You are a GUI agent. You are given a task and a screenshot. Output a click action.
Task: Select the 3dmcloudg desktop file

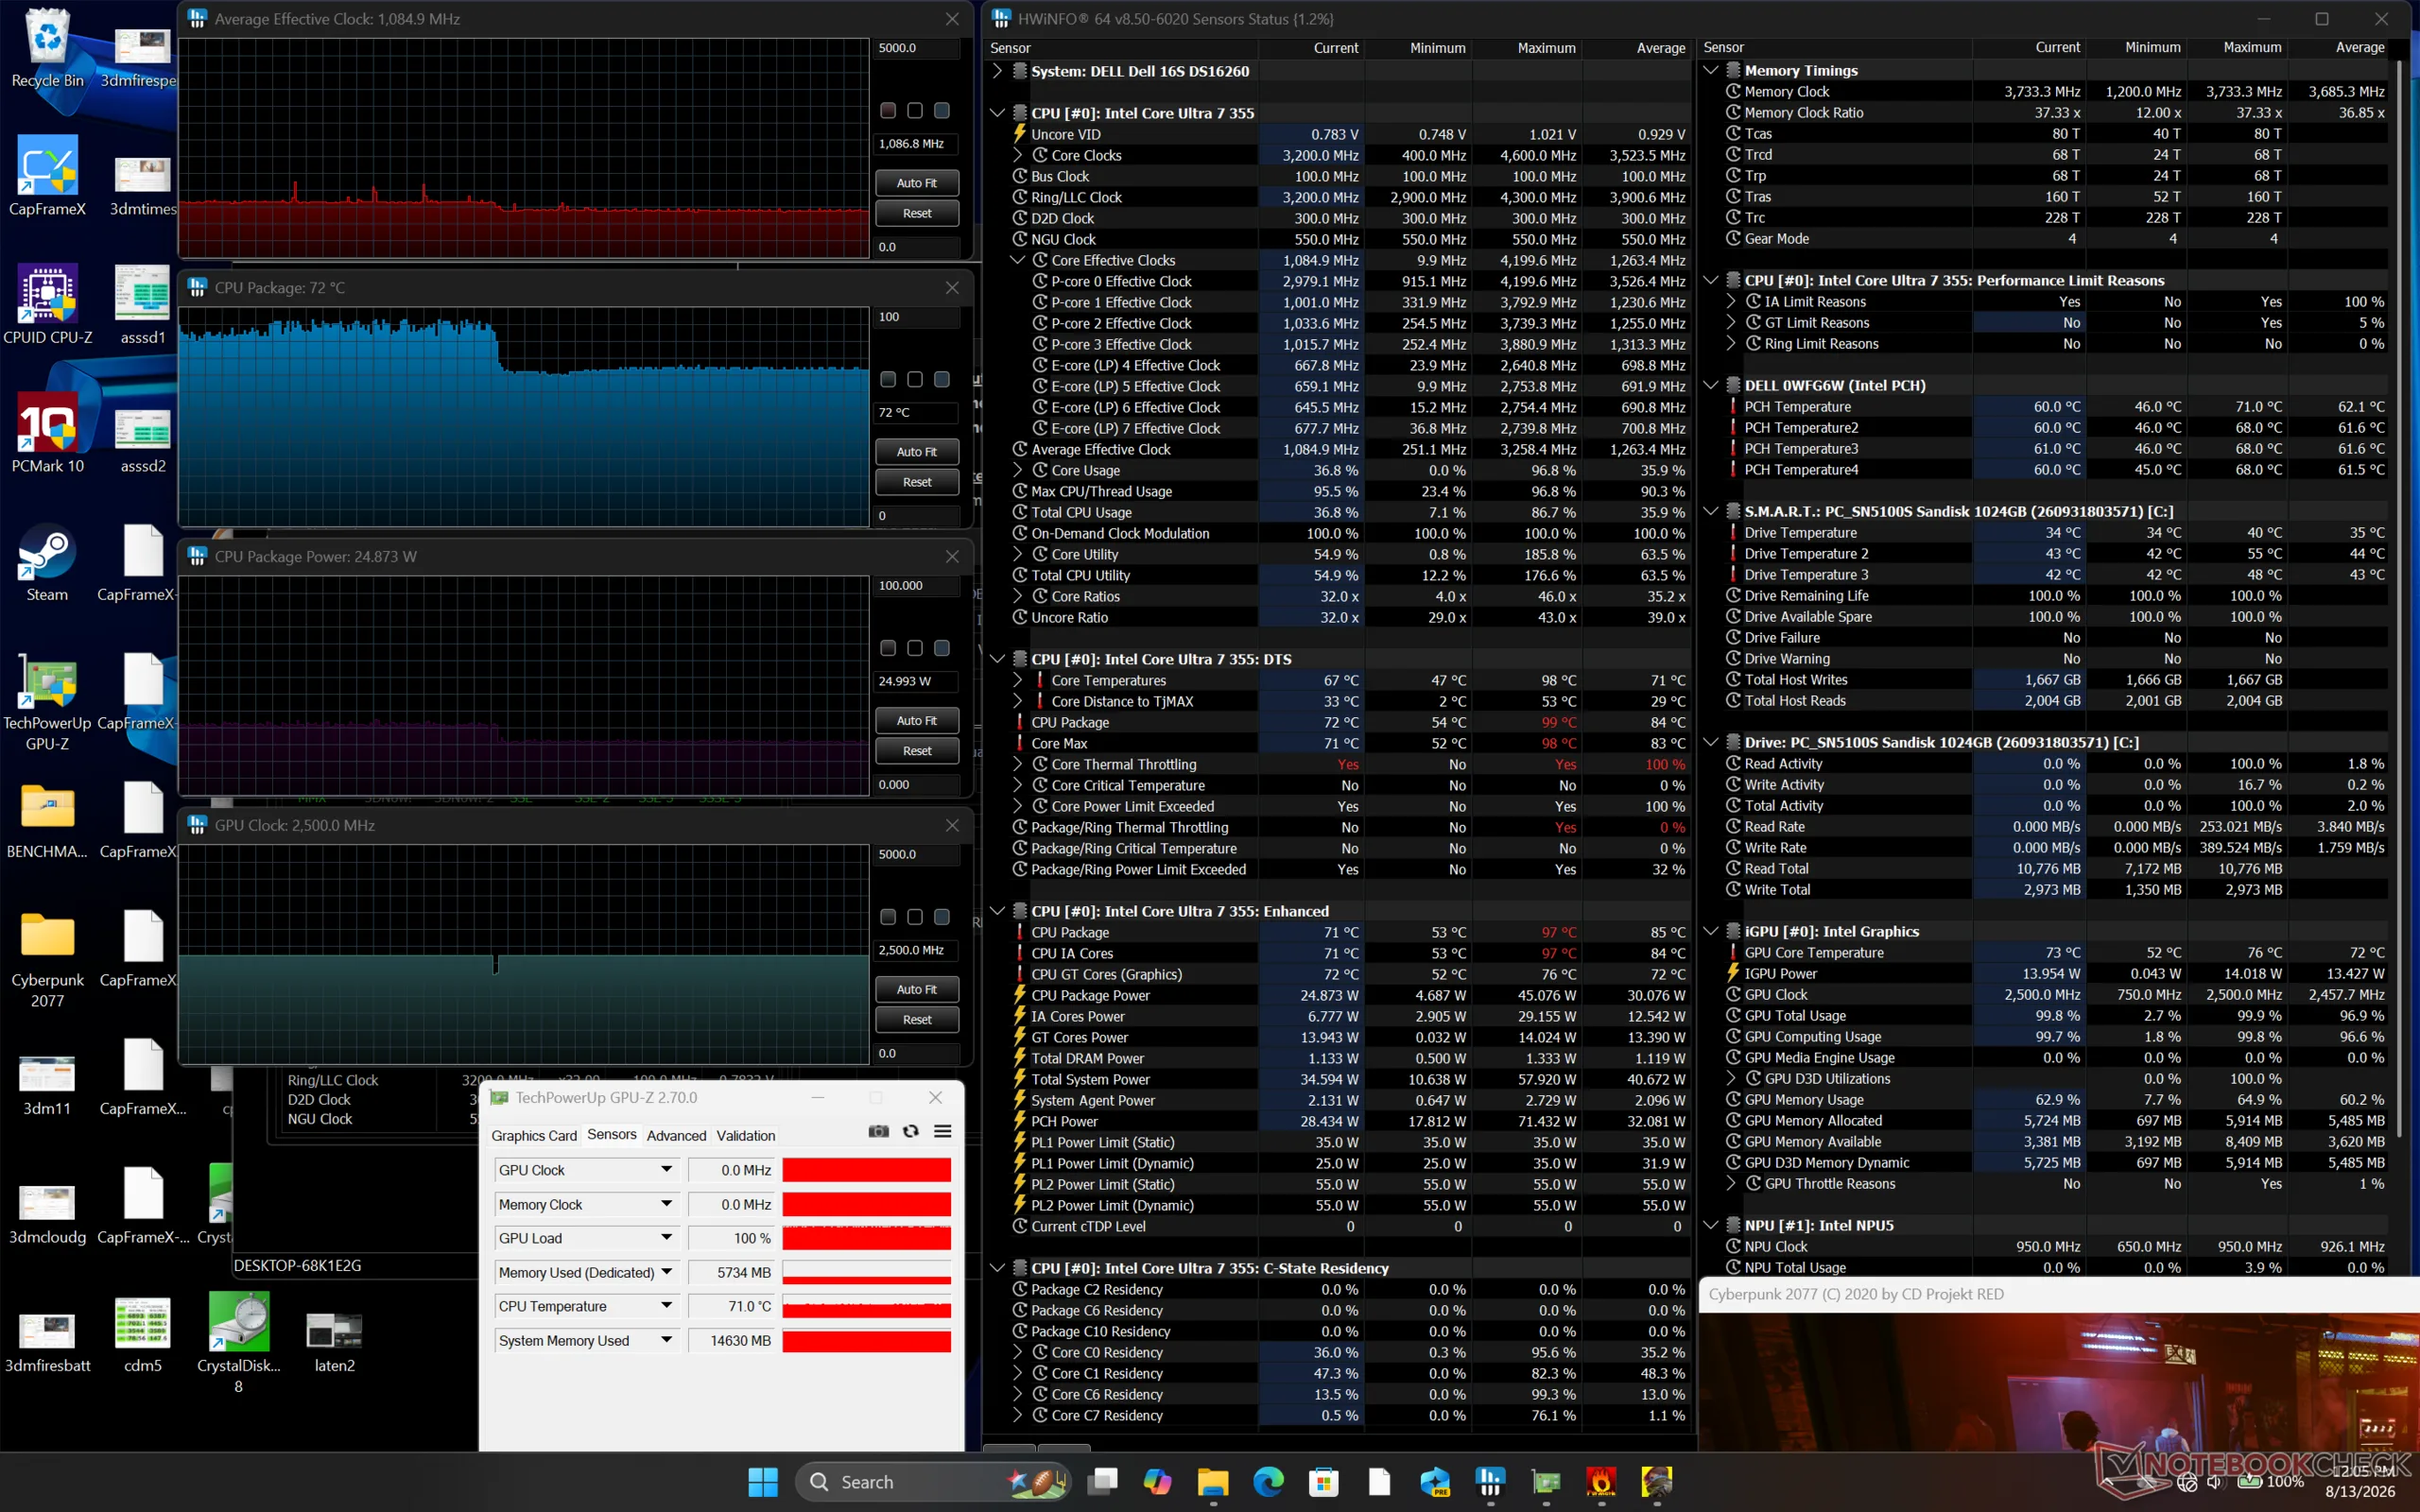click(47, 1214)
